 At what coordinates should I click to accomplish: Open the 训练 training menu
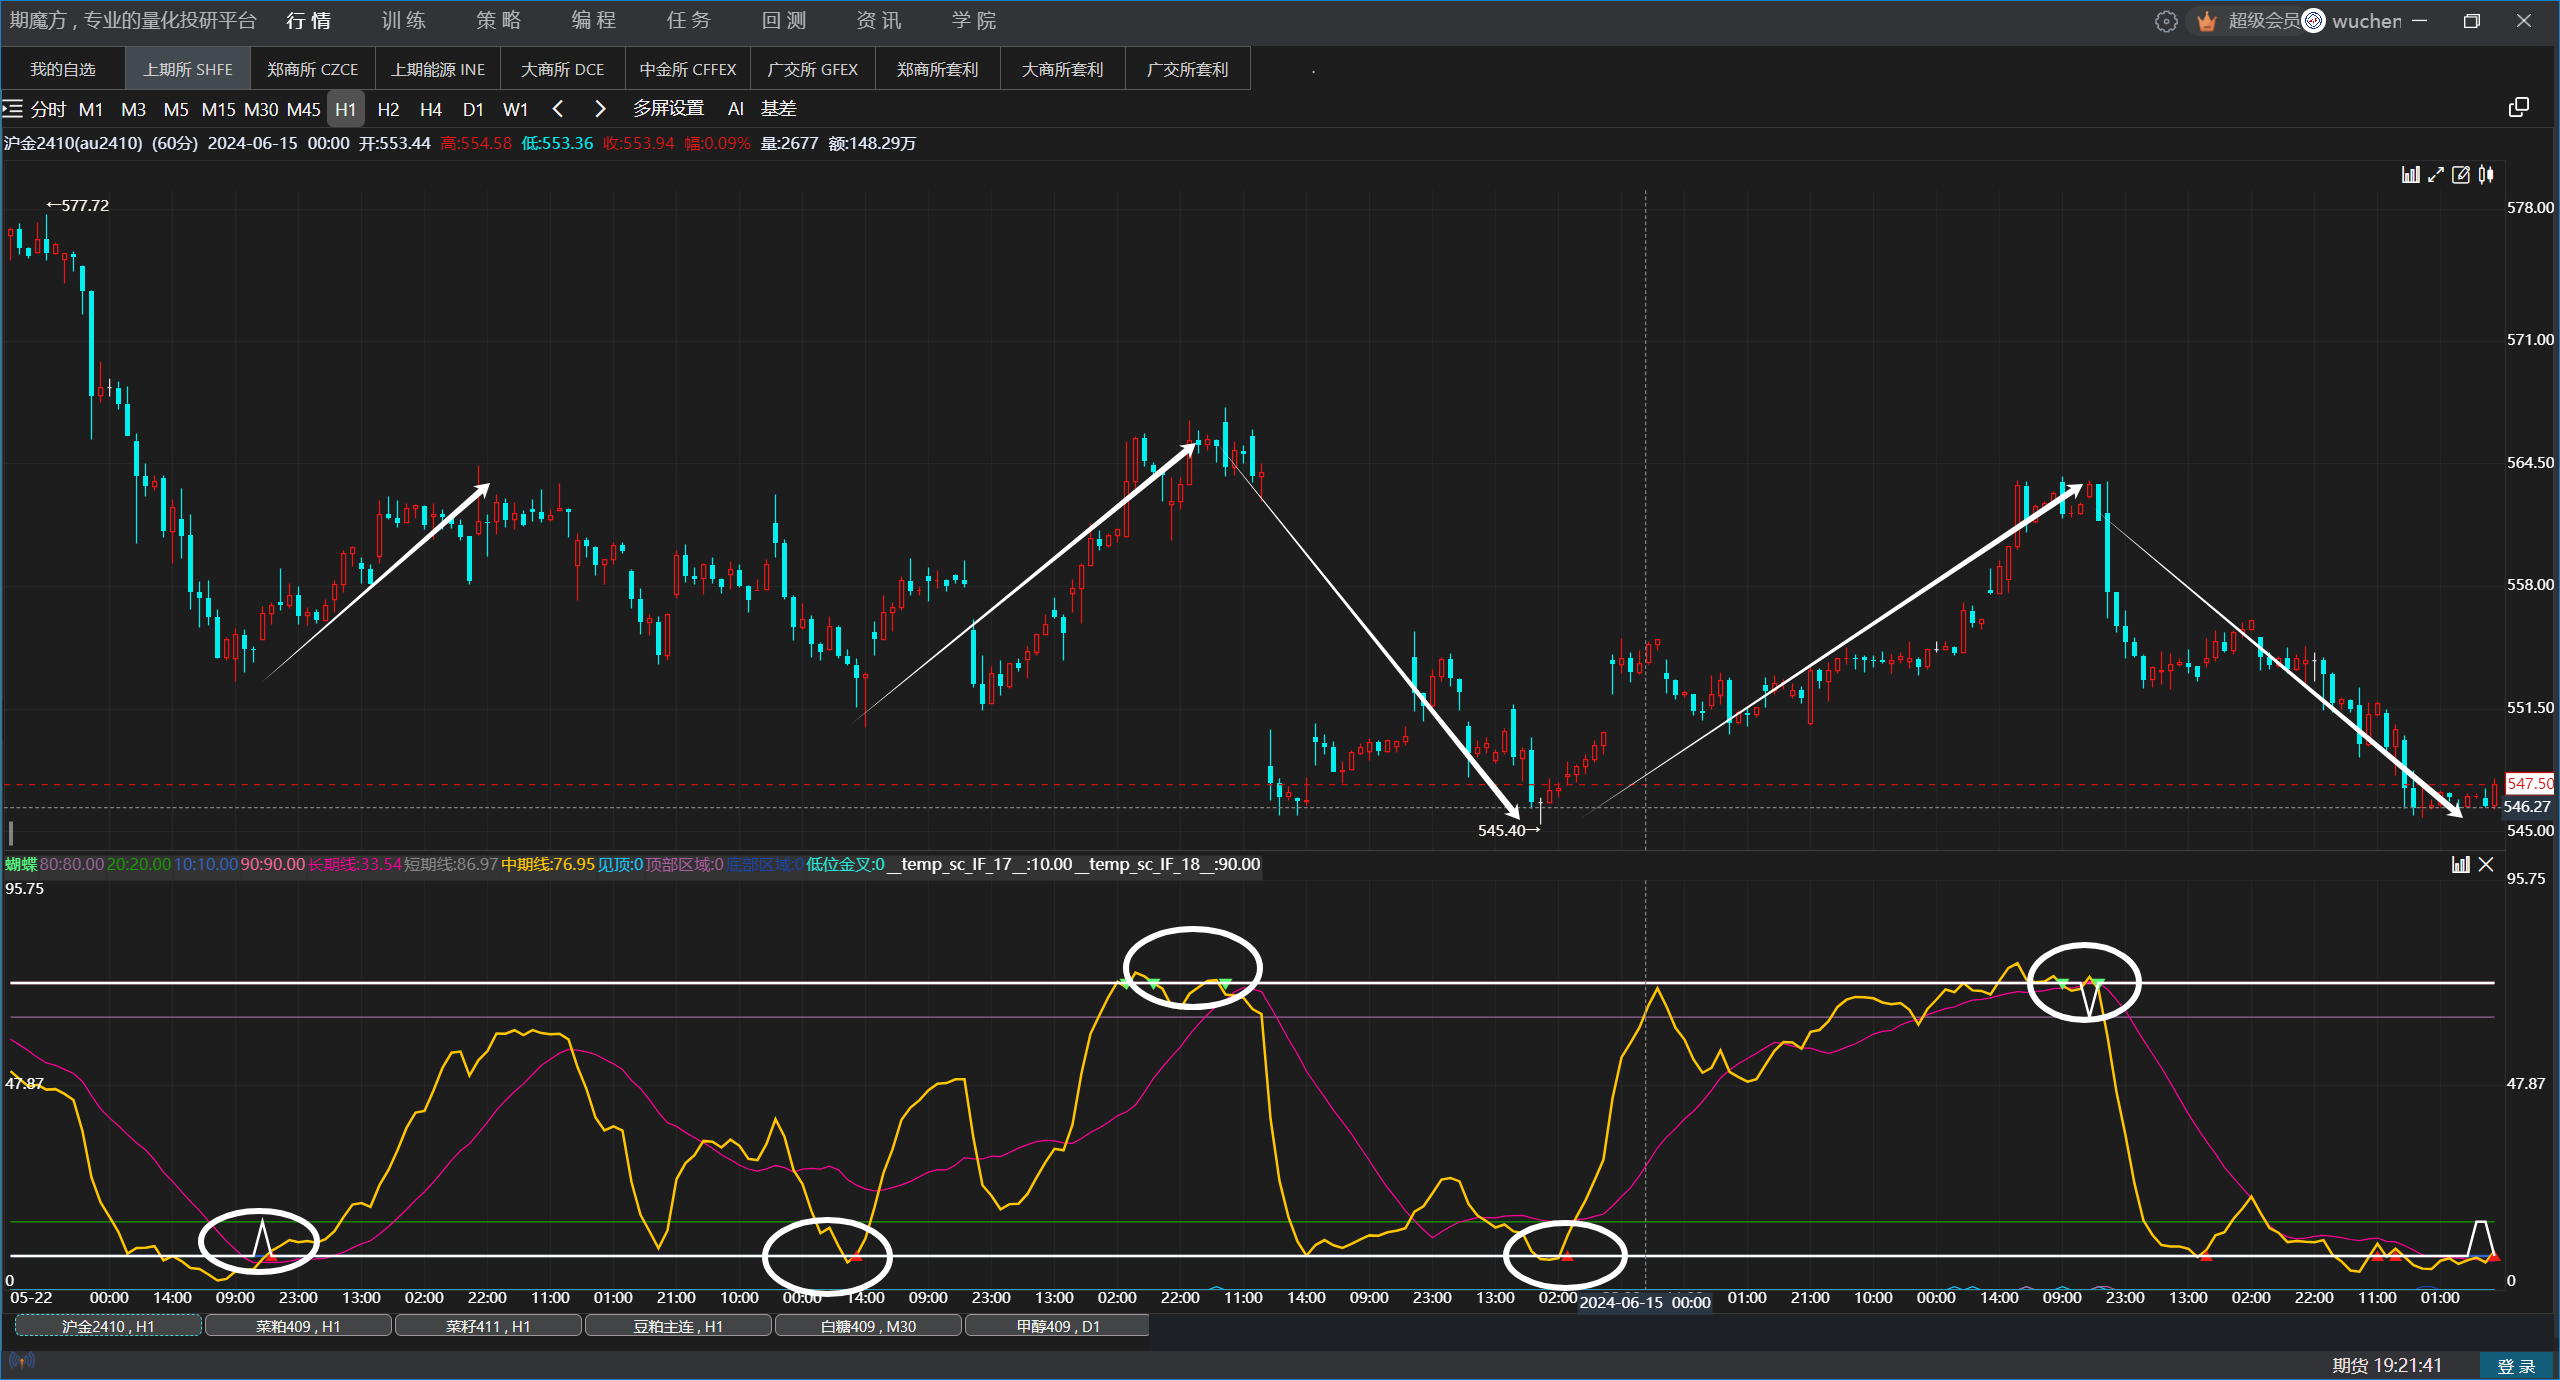click(x=403, y=21)
